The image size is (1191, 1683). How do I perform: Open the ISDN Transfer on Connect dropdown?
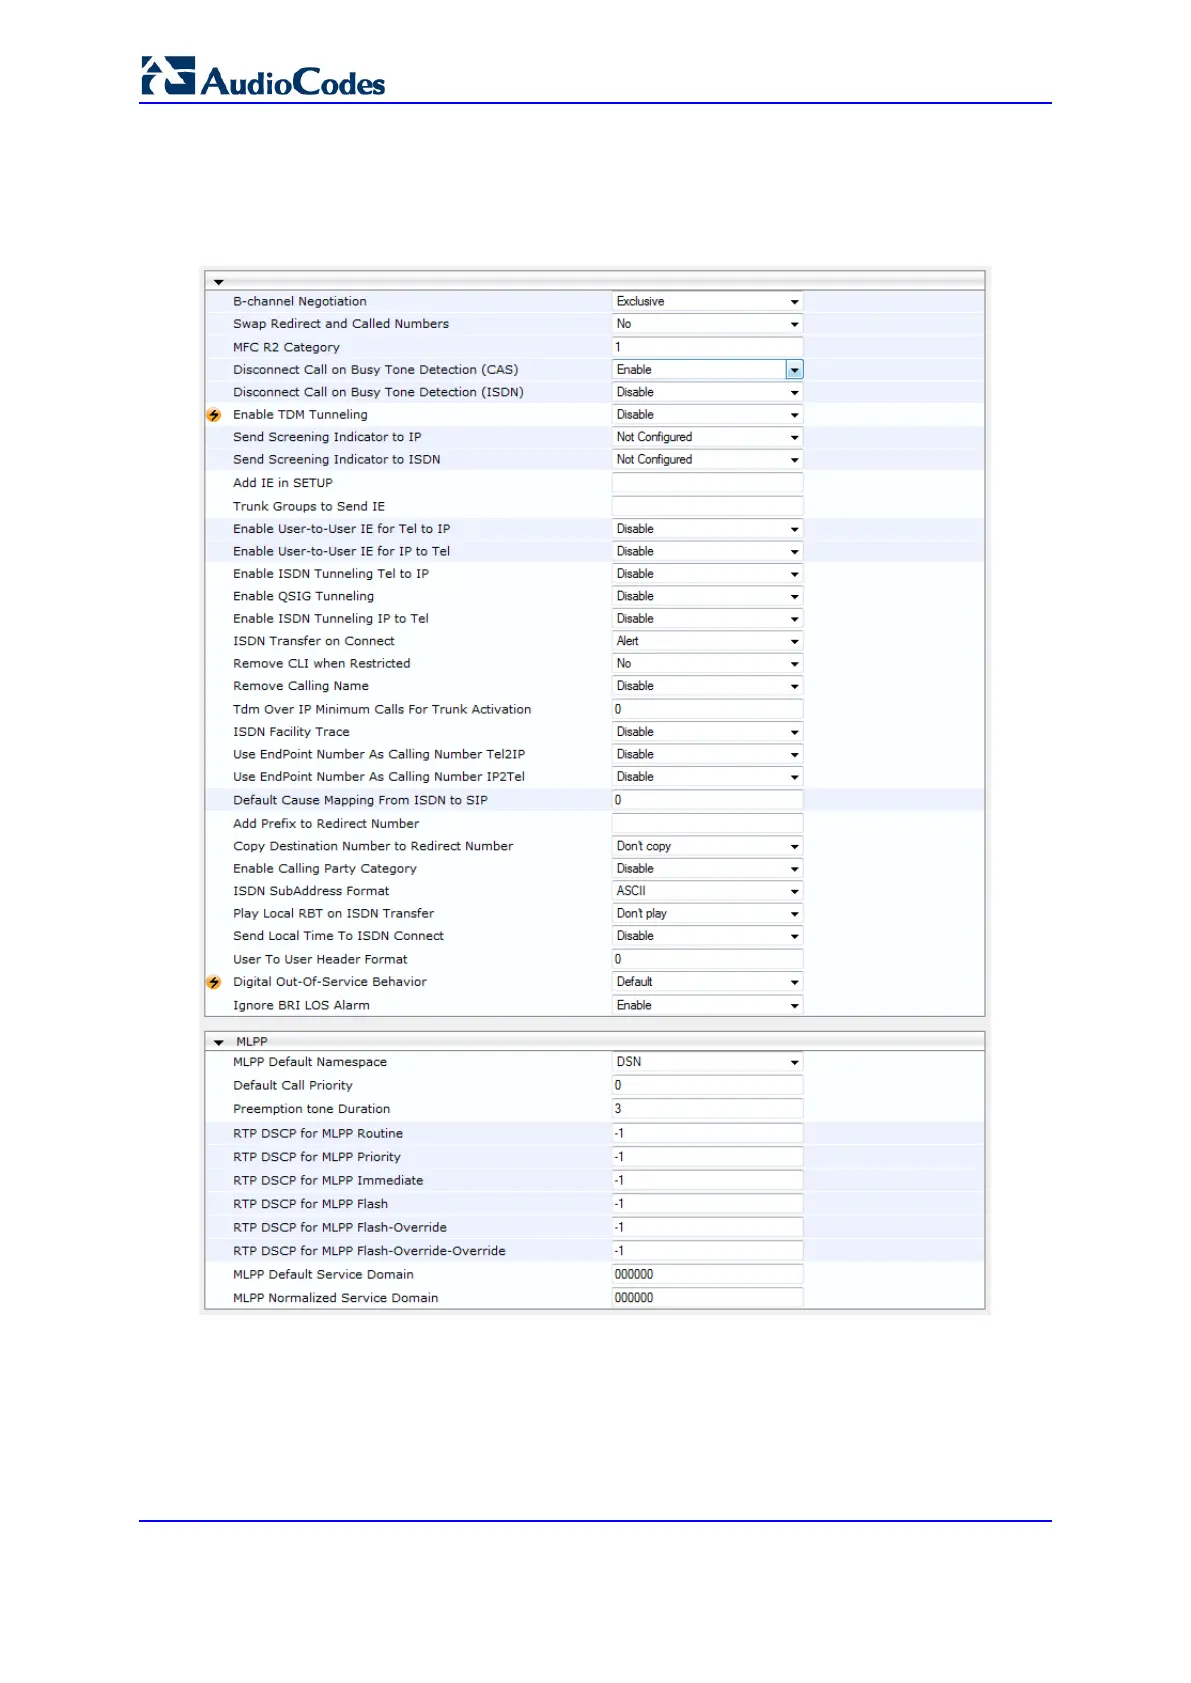click(707, 641)
